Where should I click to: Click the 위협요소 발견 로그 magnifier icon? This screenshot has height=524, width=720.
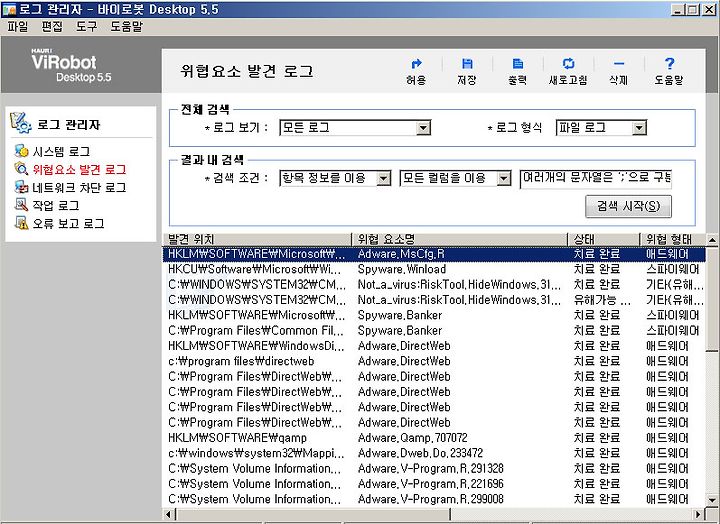21,169
